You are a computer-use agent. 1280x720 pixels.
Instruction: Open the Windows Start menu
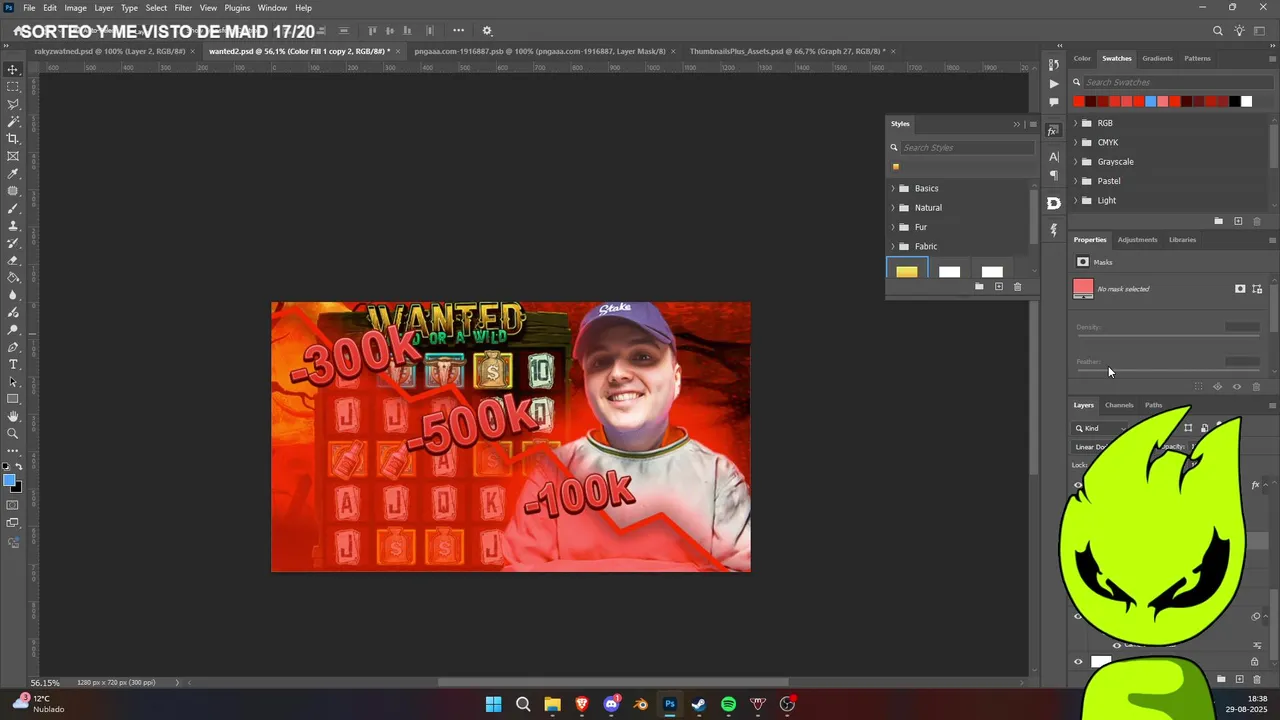point(493,704)
